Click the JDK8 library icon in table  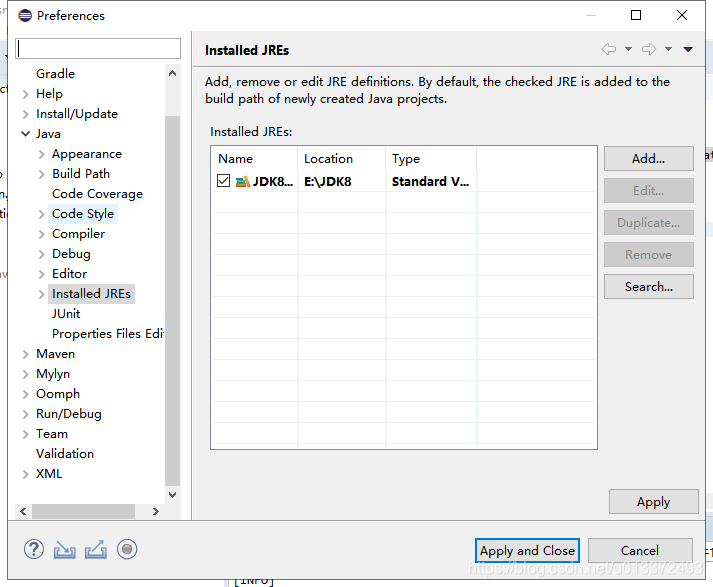[x=243, y=181]
